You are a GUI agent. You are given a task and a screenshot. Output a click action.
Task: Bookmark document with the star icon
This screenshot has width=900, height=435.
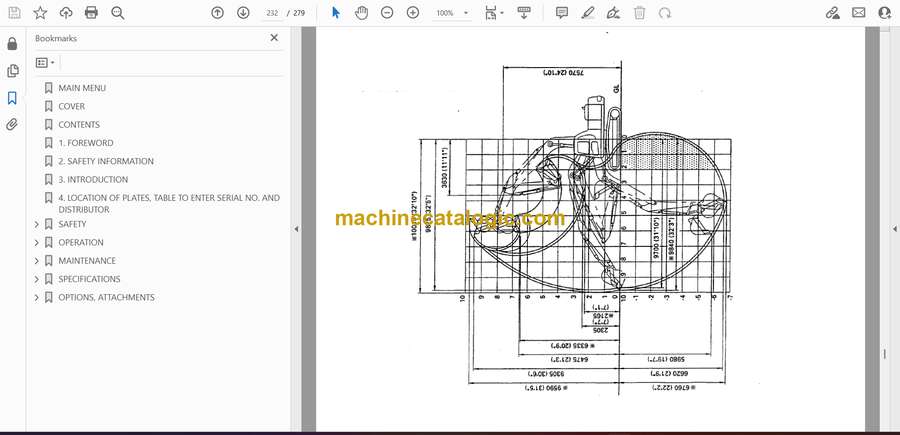point(40,13)
